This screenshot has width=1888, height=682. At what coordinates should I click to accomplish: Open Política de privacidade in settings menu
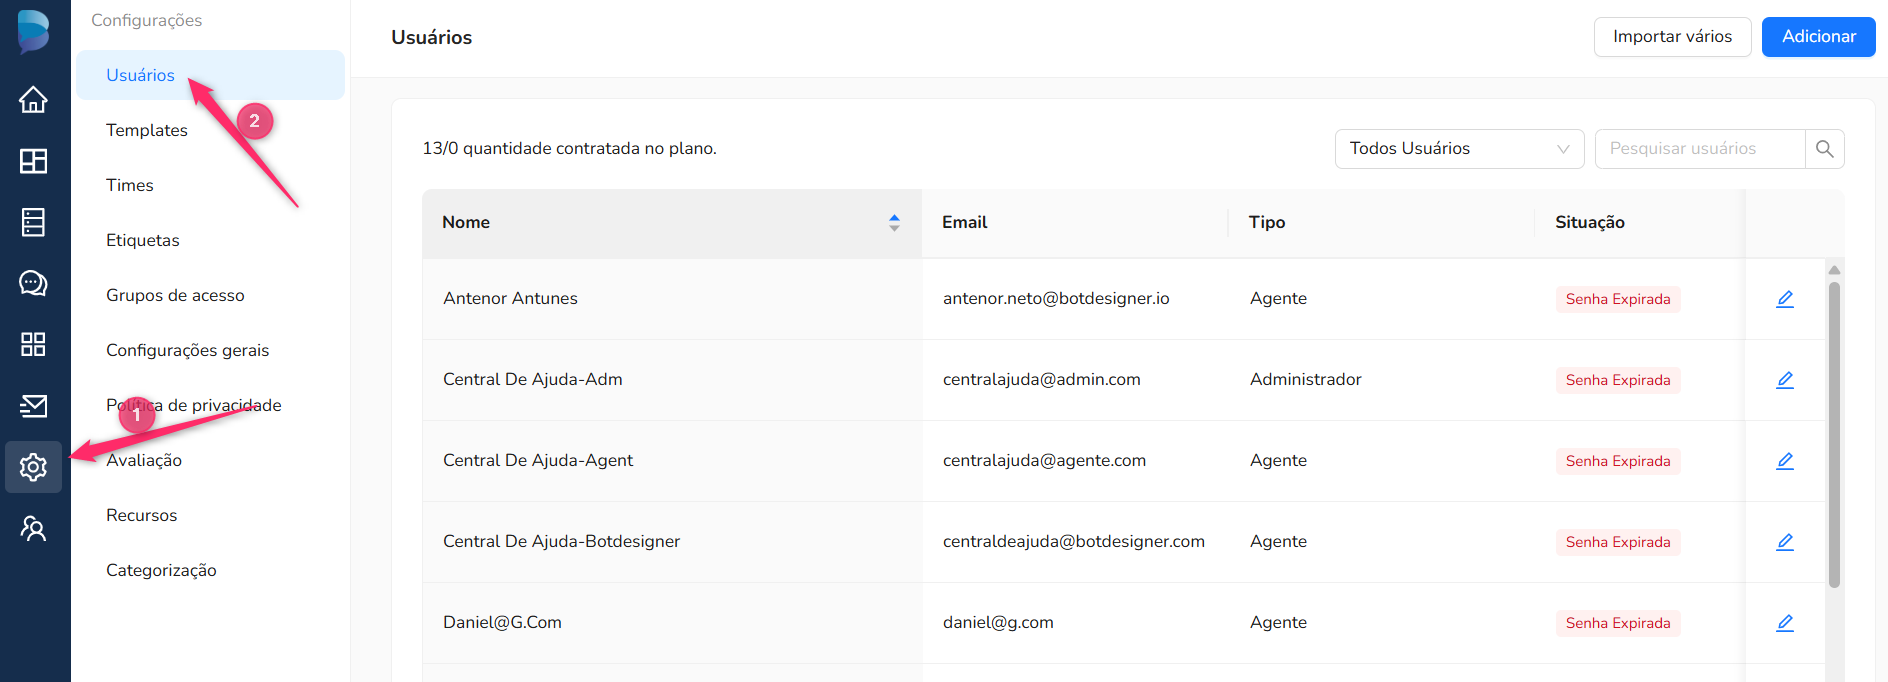[194, 405]
